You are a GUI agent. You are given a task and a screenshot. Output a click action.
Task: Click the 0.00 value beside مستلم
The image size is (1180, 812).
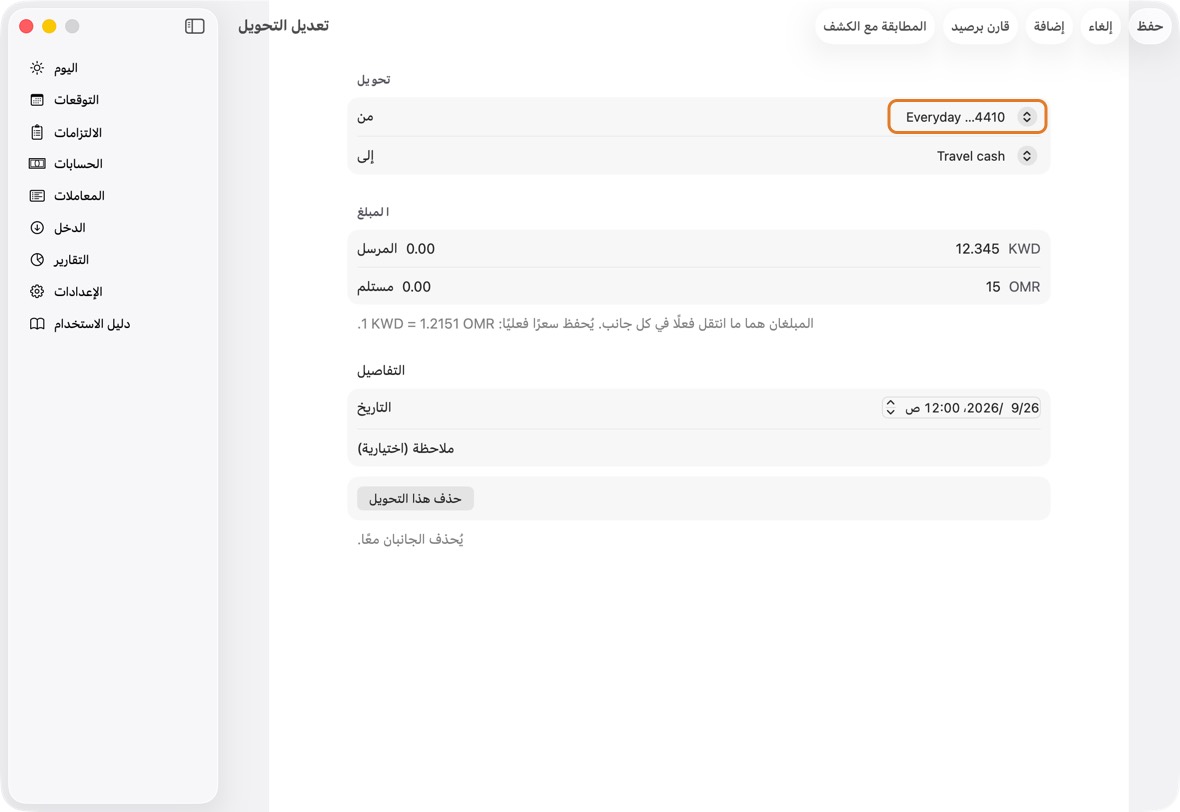click(x=416, y=287)
